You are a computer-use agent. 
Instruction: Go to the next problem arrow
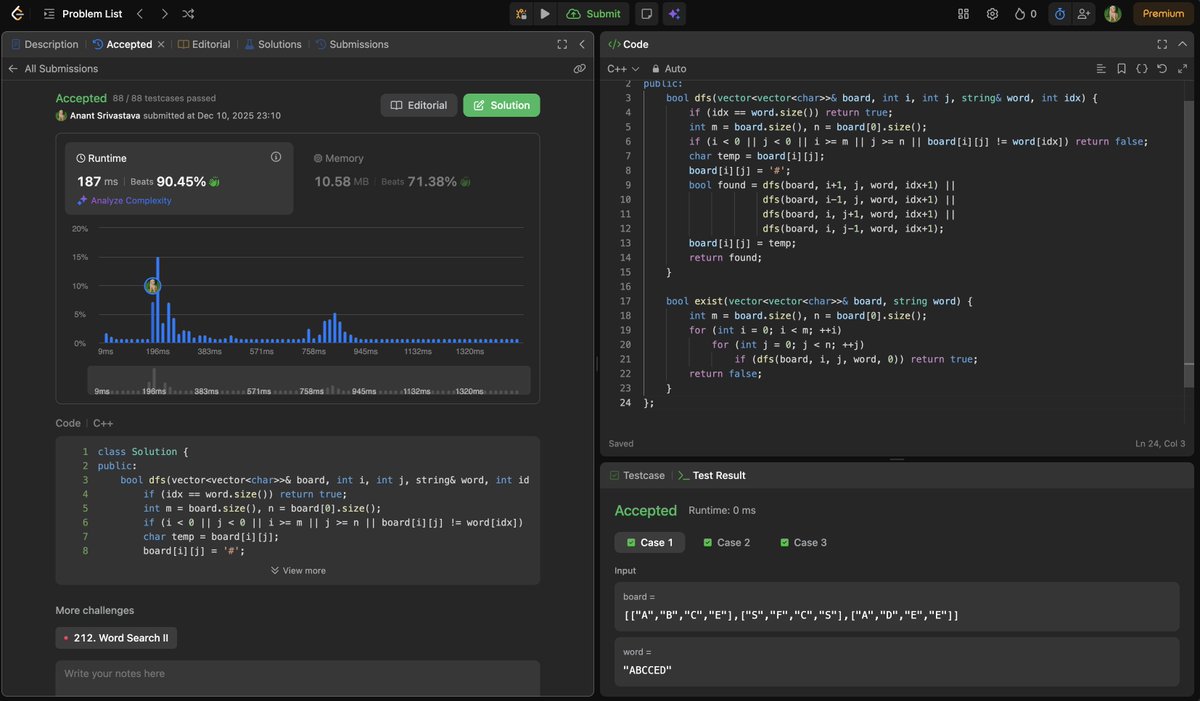164,14
